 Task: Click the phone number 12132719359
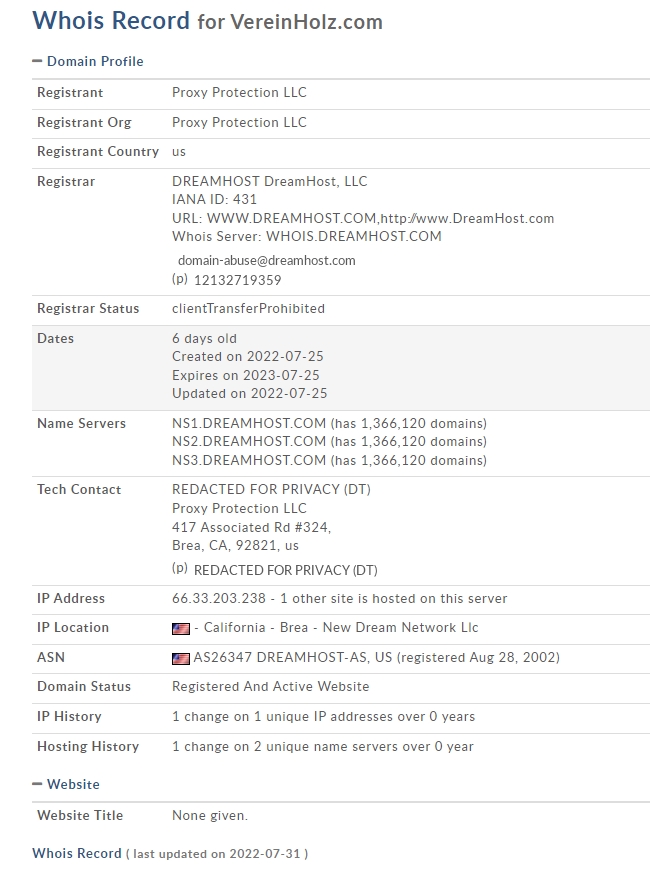[237, 280]
